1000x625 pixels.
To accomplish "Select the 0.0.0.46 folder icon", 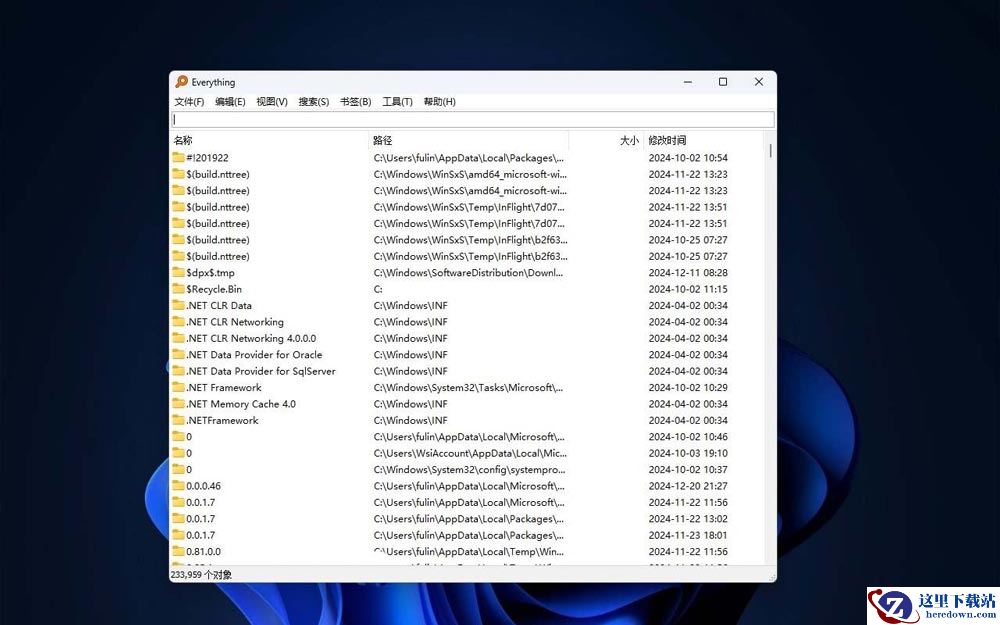I will pyautogui.click(x=179, y=486).
